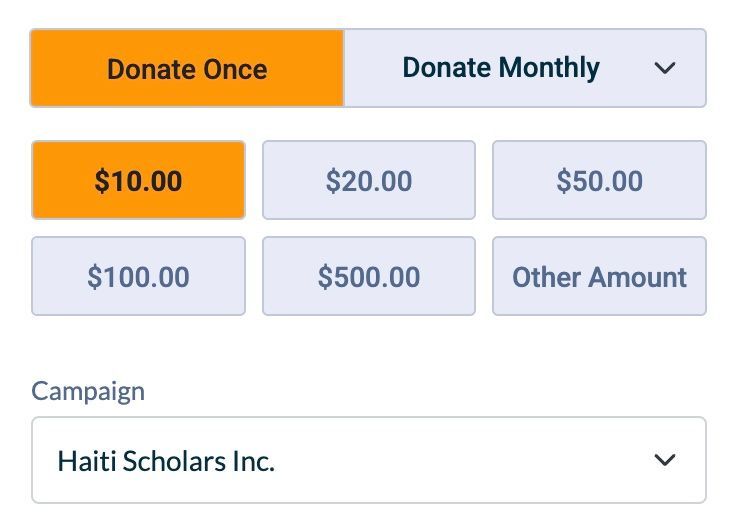
Task: Click Other Amount to enter a custom value
Action: click(599, 277)
